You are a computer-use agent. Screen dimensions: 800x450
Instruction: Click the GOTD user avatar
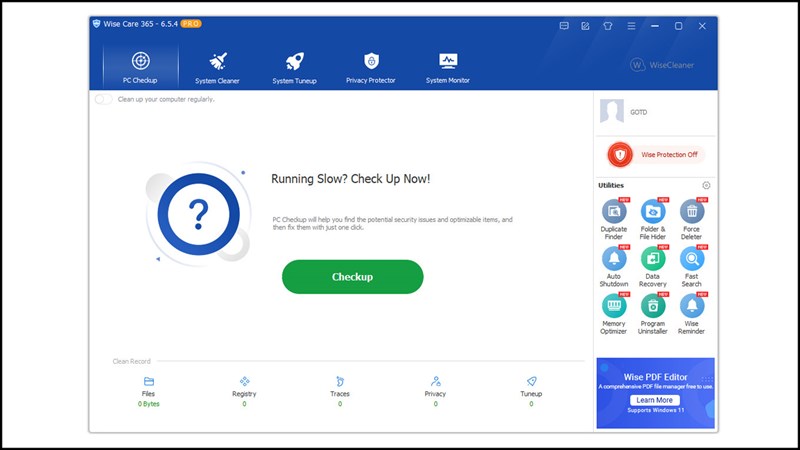pyautogui.click(x=612, y=111)
